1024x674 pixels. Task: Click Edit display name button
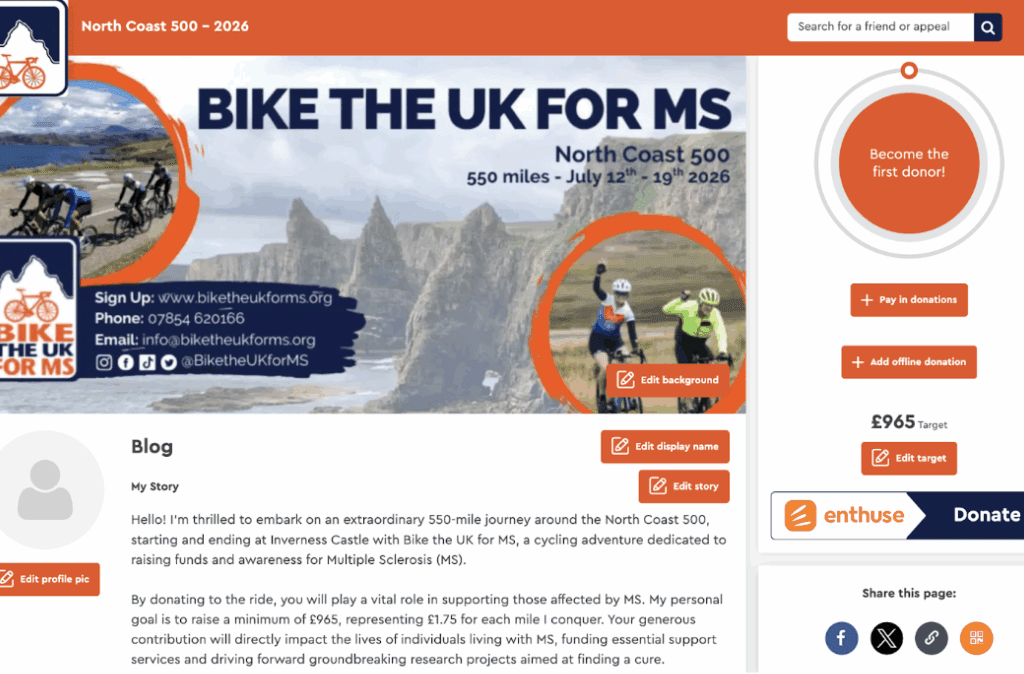click(x=665, y=447)
